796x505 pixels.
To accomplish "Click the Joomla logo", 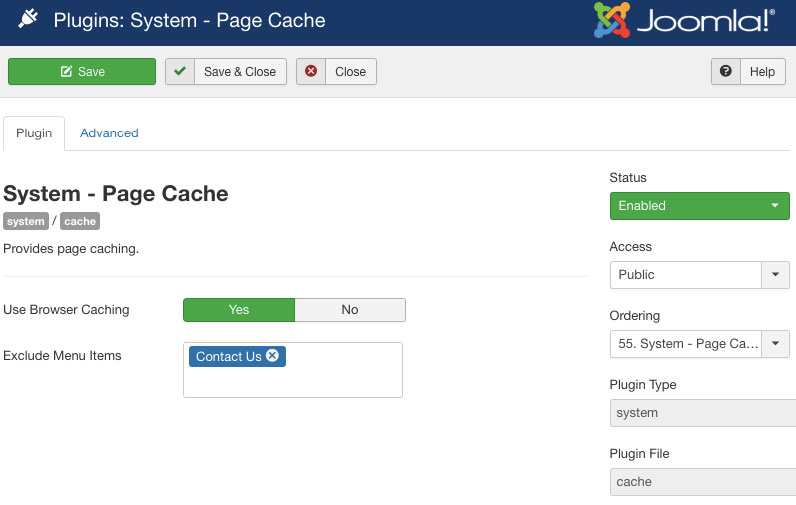I will click(684, 20).
